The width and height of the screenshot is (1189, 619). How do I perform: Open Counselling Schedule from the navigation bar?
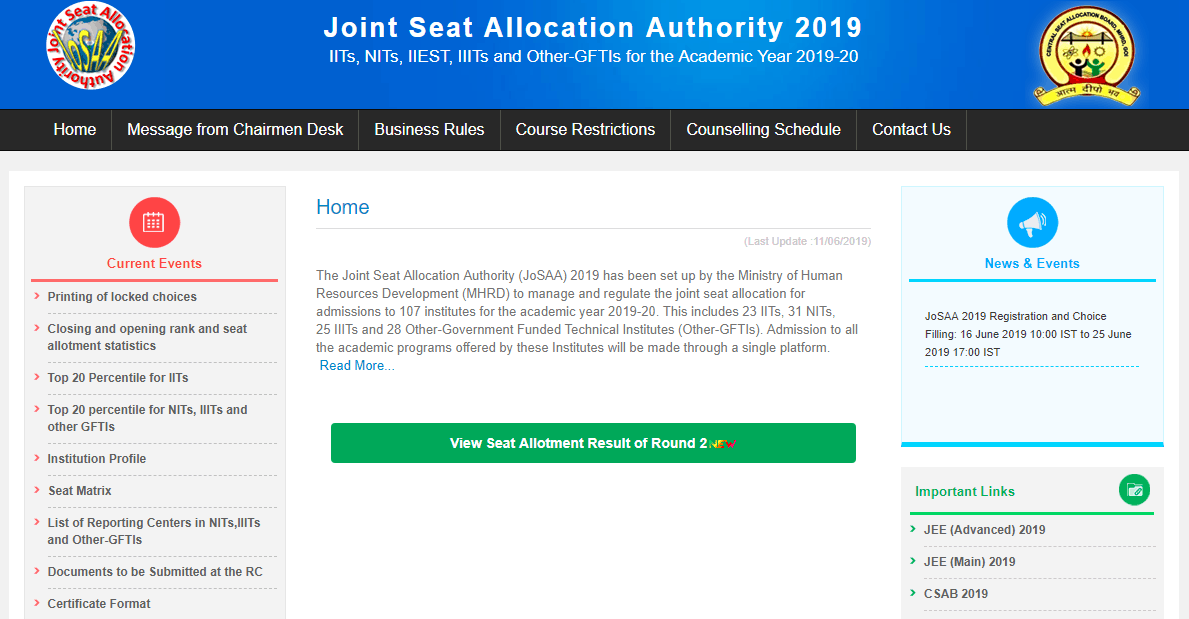pos(763,130)
